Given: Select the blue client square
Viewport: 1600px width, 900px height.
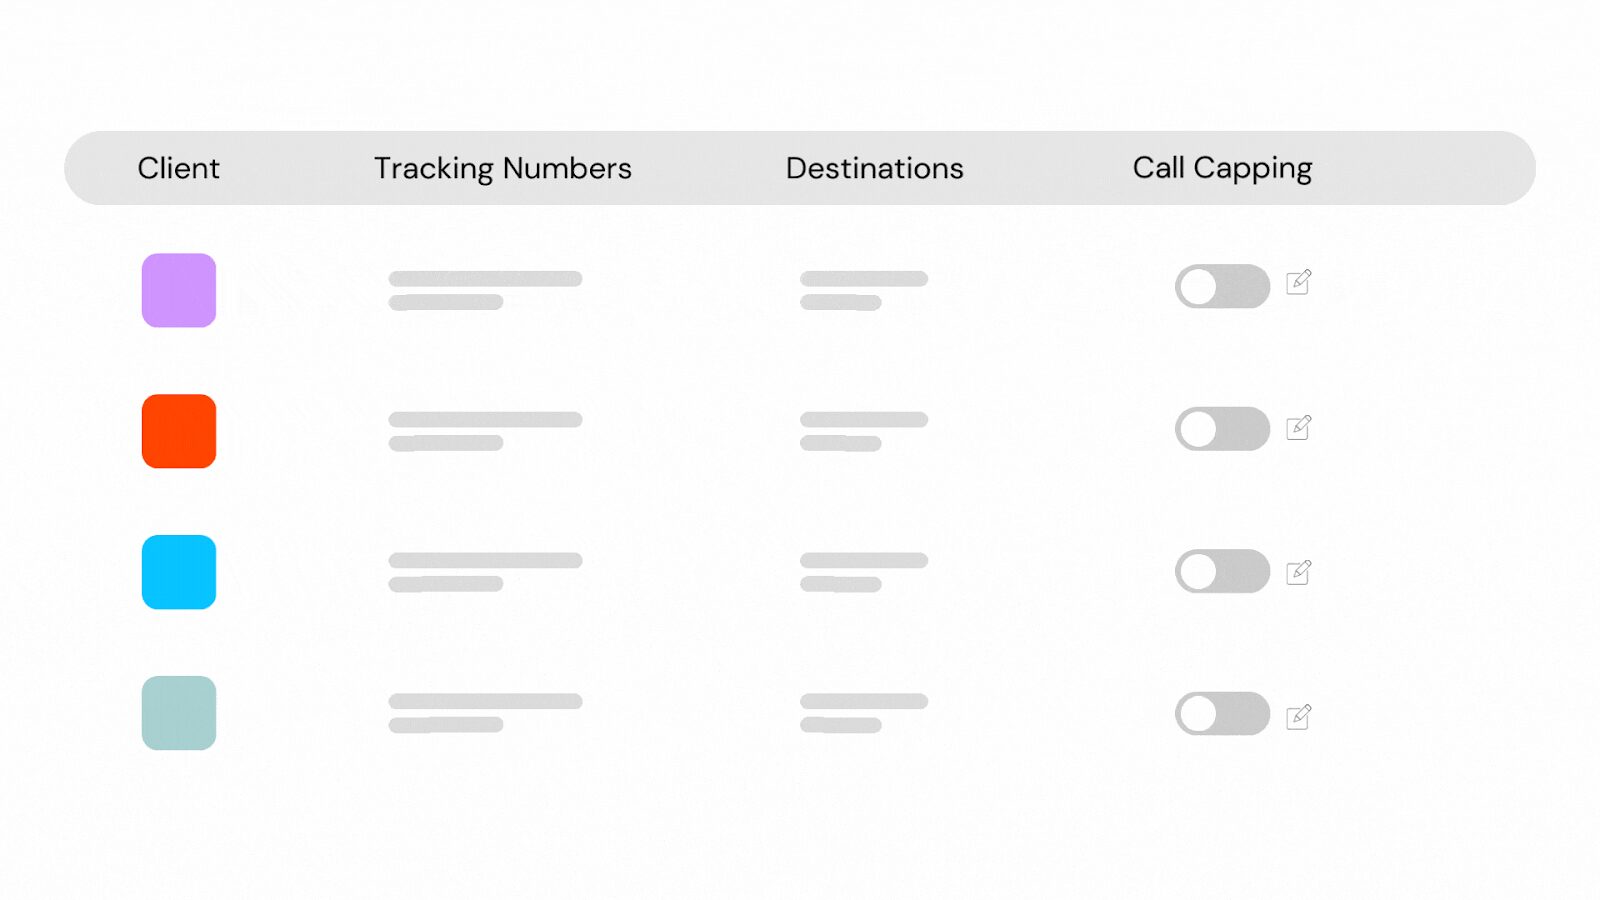Looking at the screenshot, I should click(178, 572).
